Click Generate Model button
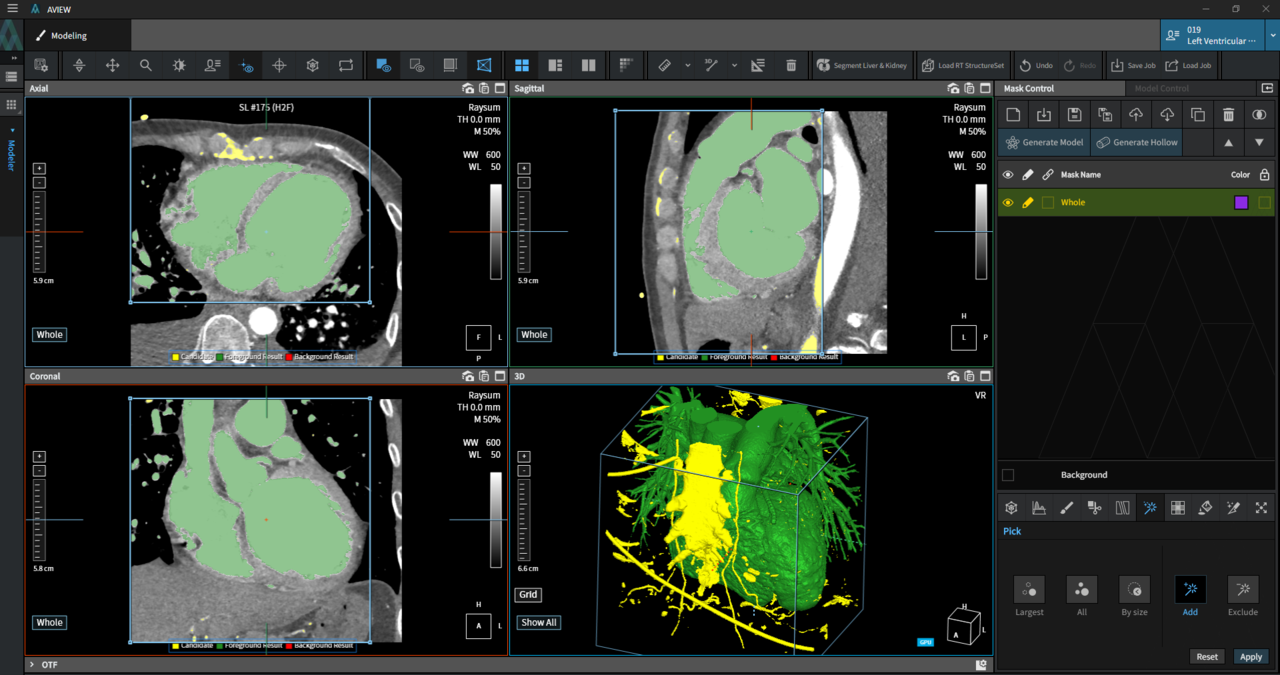This screenshot has height=675, width=1280. (x=1043, y=142)
